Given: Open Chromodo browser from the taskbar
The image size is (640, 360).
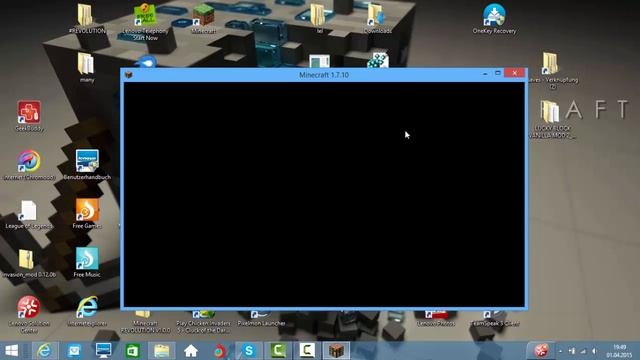Looking at the screenshot, I should (x=220, y=351).
